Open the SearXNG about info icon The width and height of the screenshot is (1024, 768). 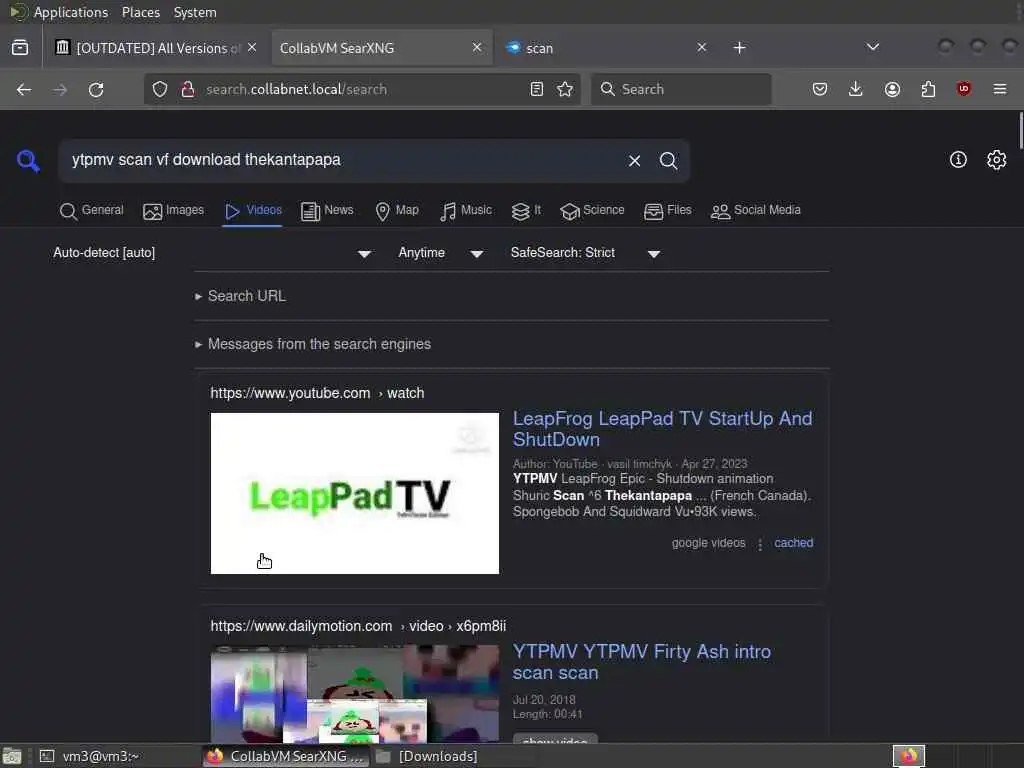[x=958, y=160]
